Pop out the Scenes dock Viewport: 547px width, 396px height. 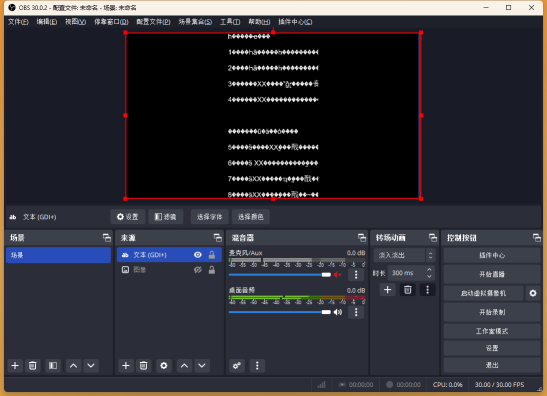pyautogui.click(x=107, y=238)
